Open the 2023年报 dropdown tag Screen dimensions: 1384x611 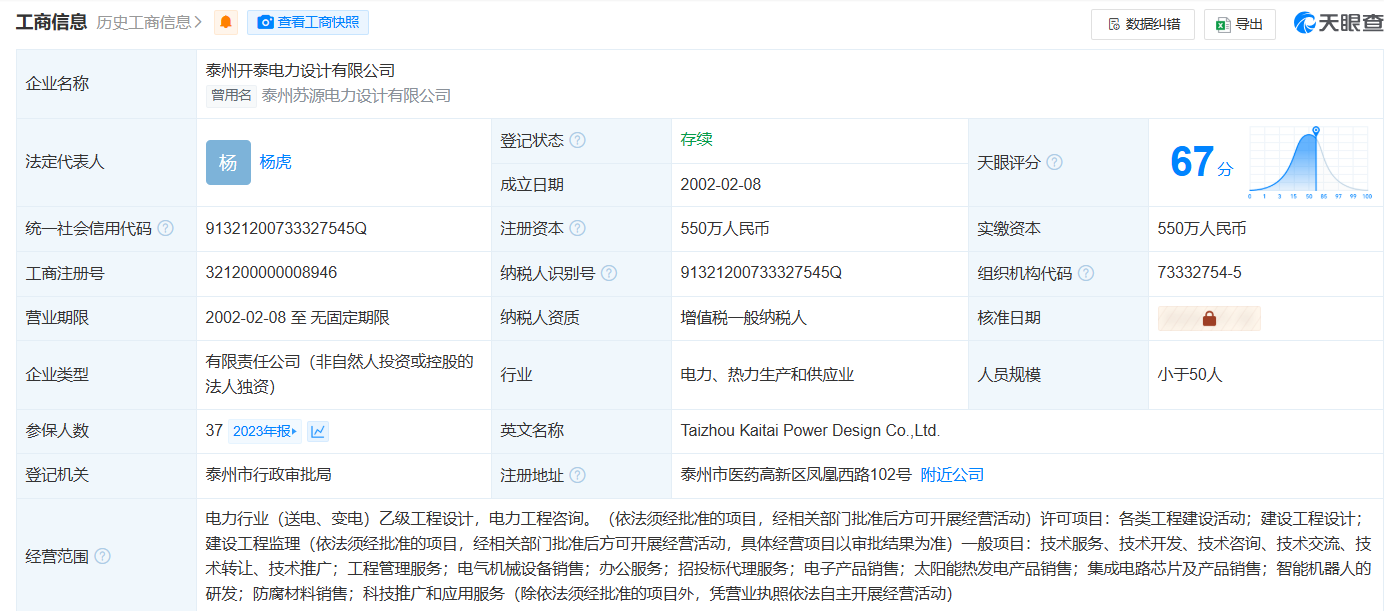coord(265,431)
